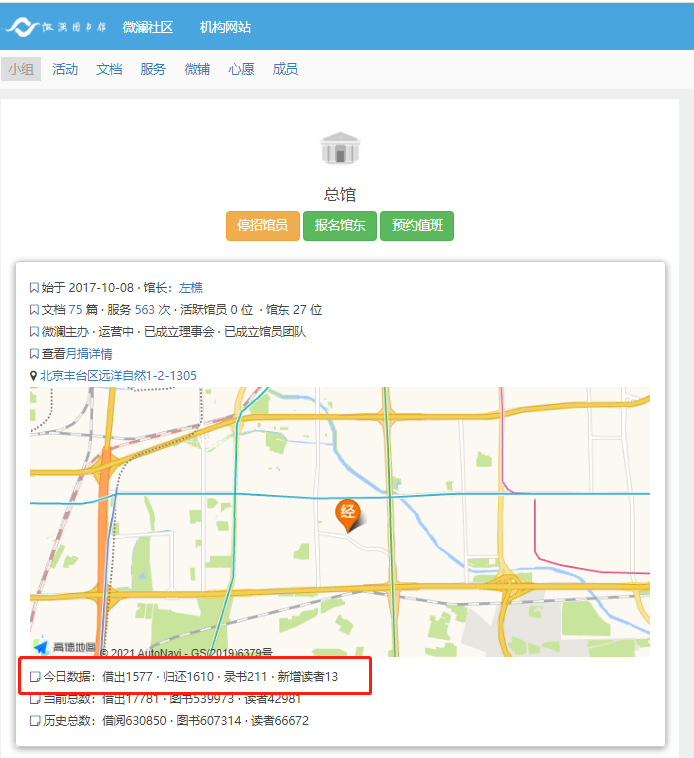Screen dimensions: 694x758
Task: Click the library building icon
Action: coord(340,148)
